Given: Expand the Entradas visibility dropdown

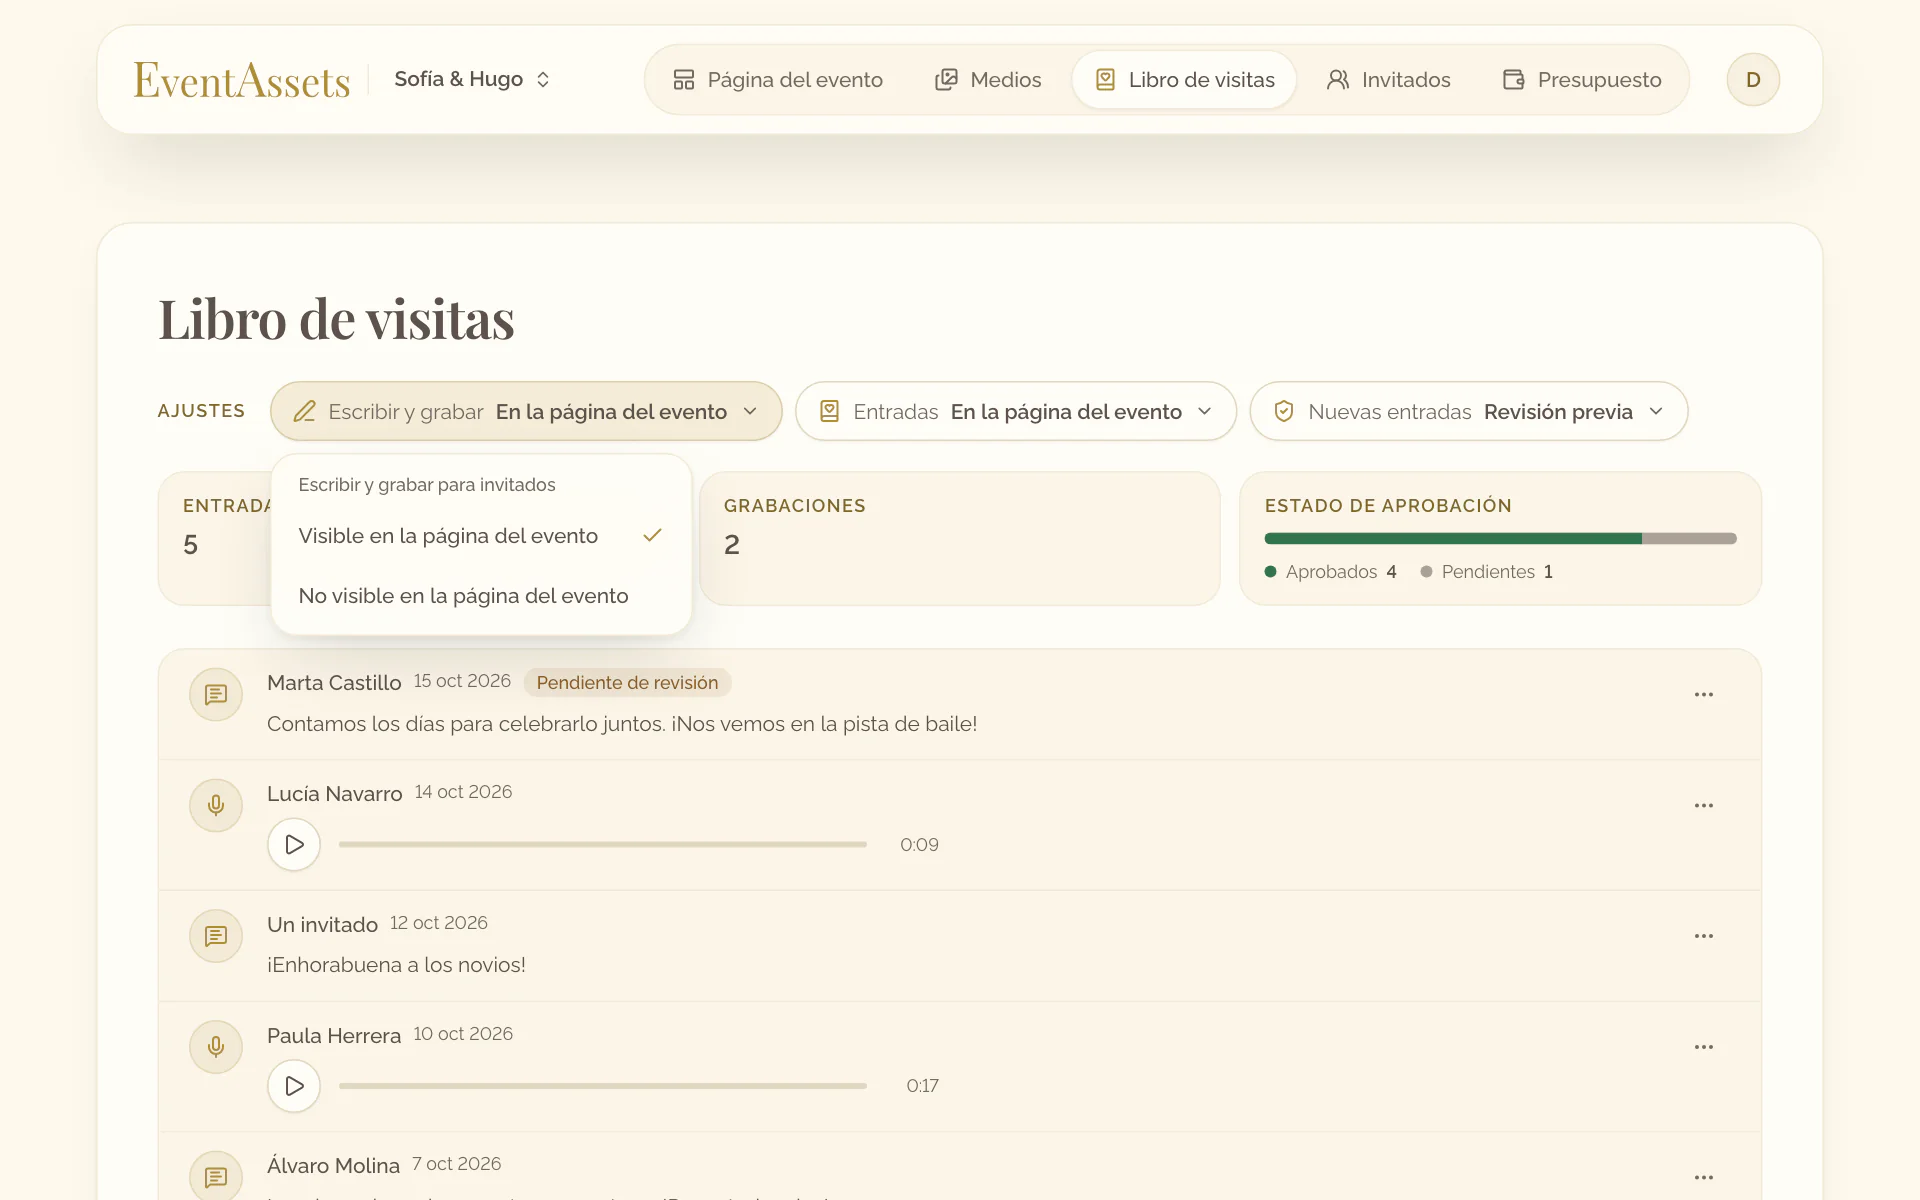Looking at the screenshot, I should point(1016,411).
